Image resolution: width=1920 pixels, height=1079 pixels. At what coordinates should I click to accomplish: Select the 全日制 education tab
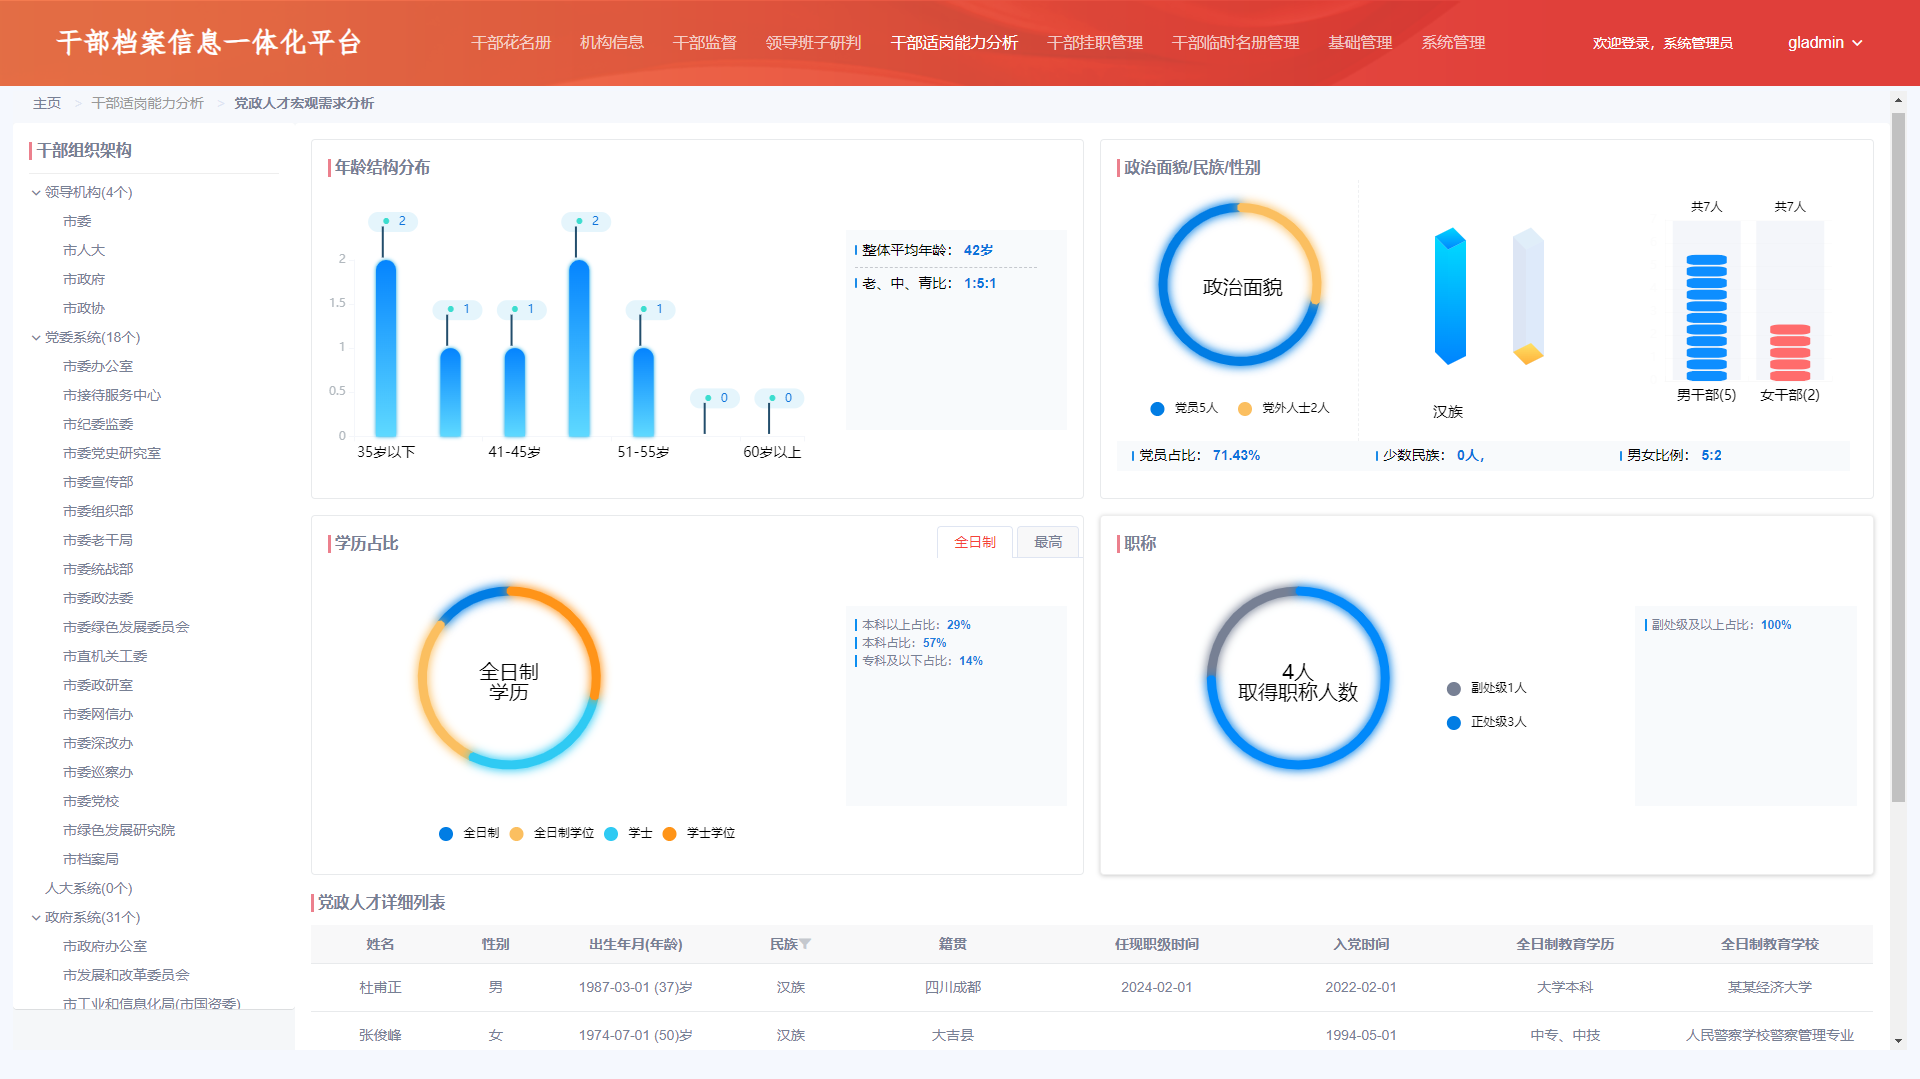975,542
